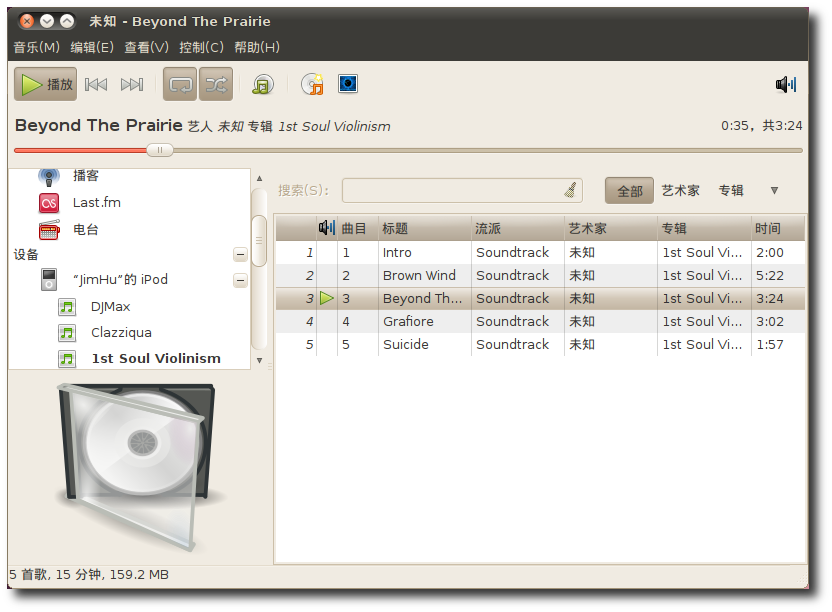Select the 专辑 search filter
This screenshot has width=832, height=612.
[x=731, y=191]
